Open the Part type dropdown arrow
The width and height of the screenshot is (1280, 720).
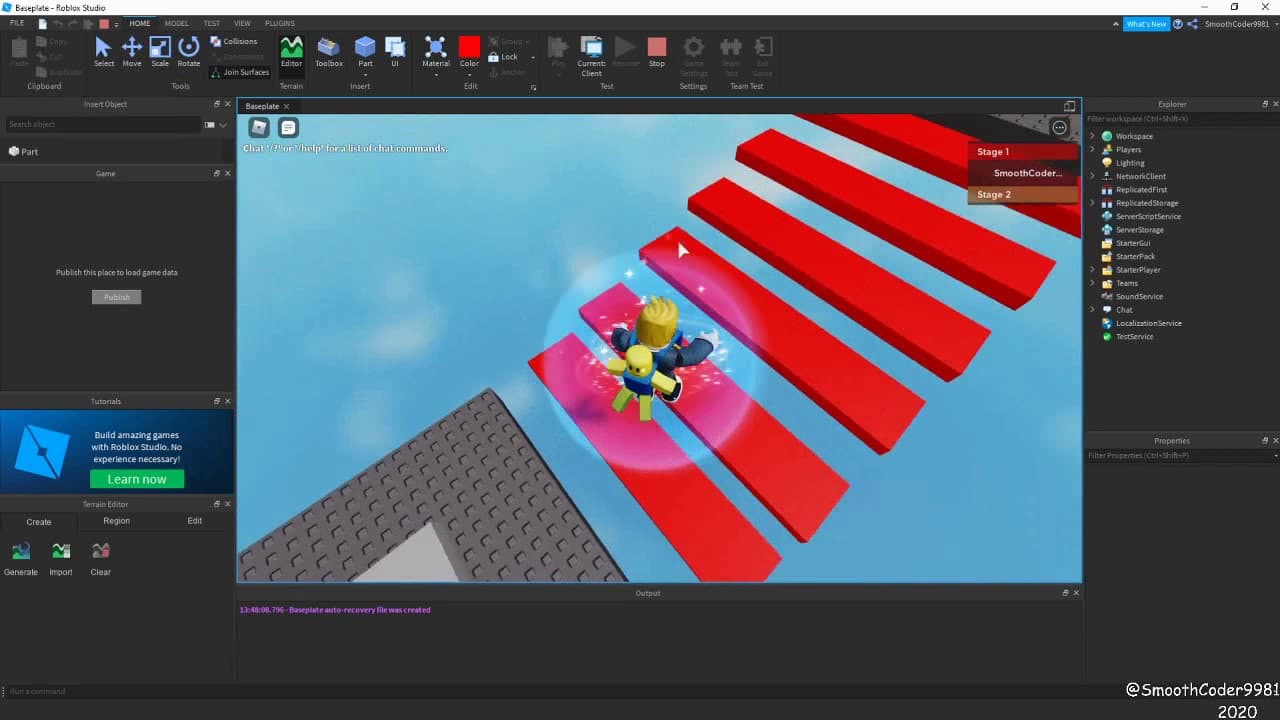point(365,75)
